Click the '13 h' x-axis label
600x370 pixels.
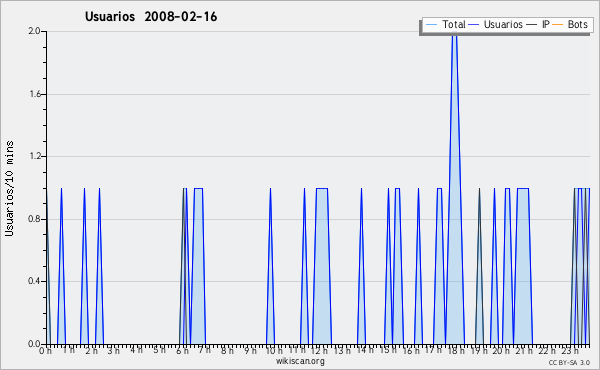click(x=342, y=351)
